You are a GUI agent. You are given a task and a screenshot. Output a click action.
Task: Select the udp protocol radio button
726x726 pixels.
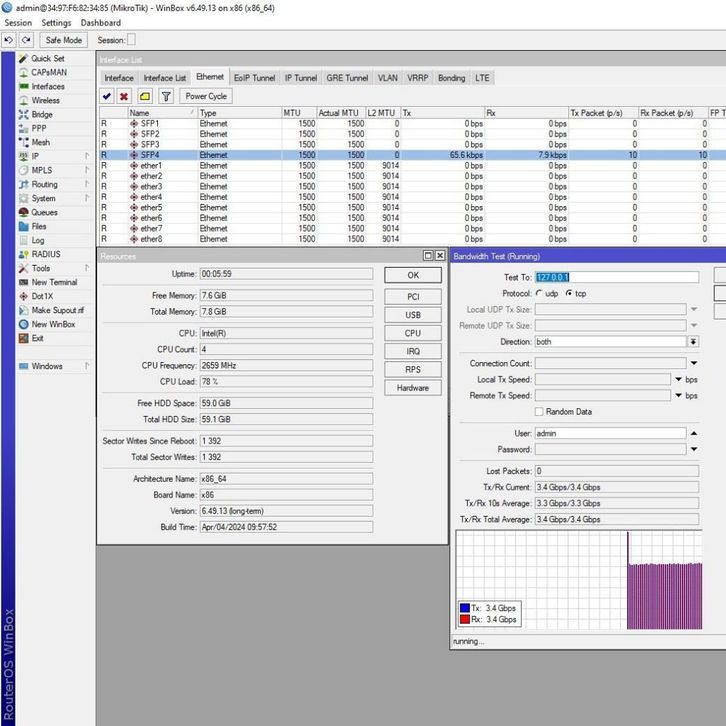(x=540, y=294)
